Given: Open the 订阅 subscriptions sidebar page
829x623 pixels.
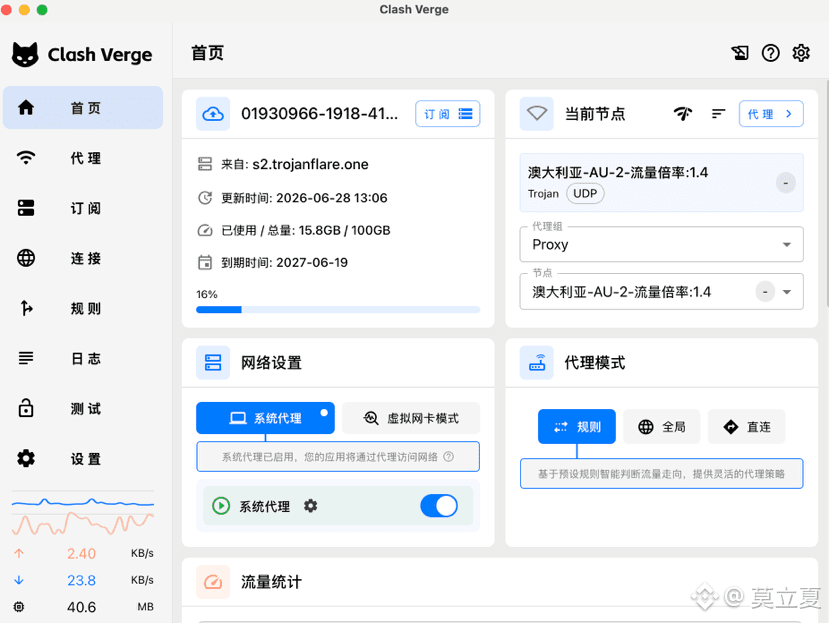Looking at the screenshot, I should click(83, 208).
